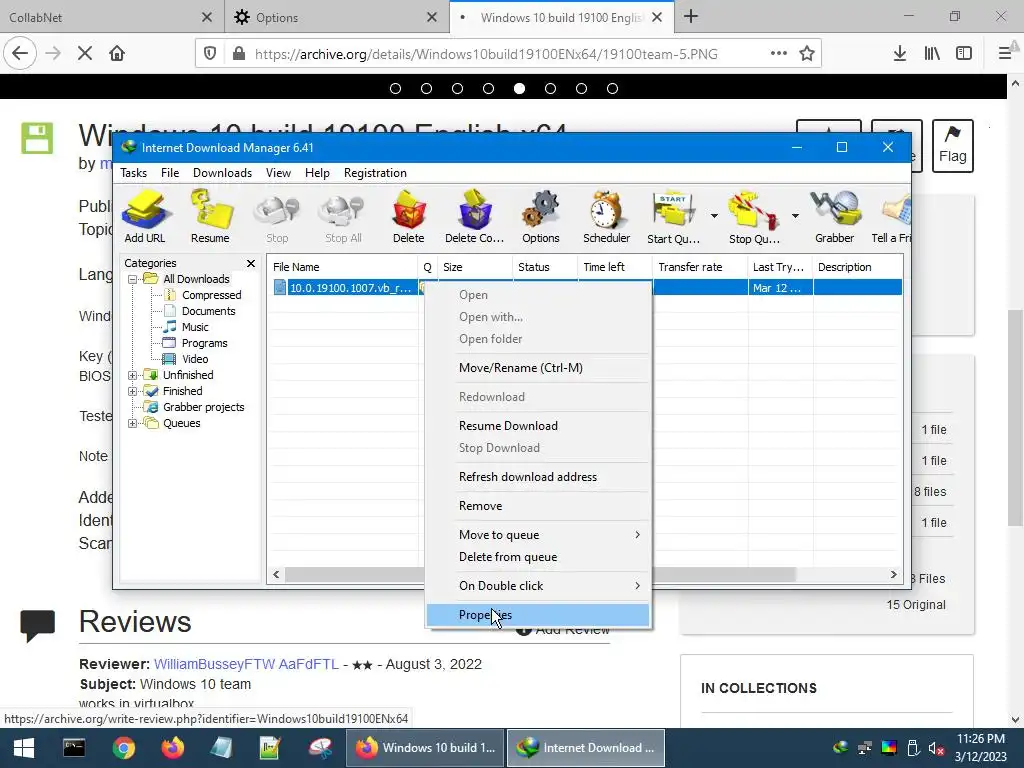Choose Resume Download in context menu

[538, 426]
